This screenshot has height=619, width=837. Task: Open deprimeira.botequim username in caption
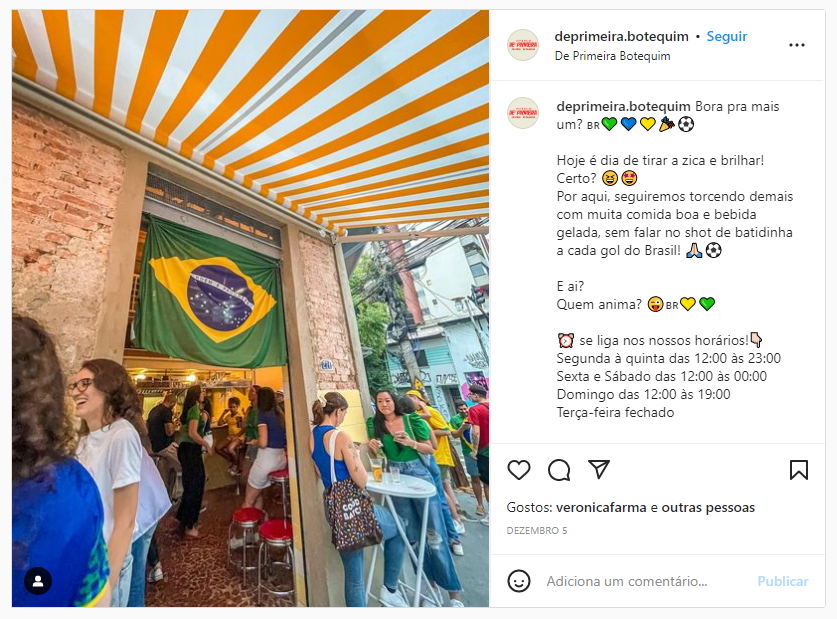click(x=623, y=106)
